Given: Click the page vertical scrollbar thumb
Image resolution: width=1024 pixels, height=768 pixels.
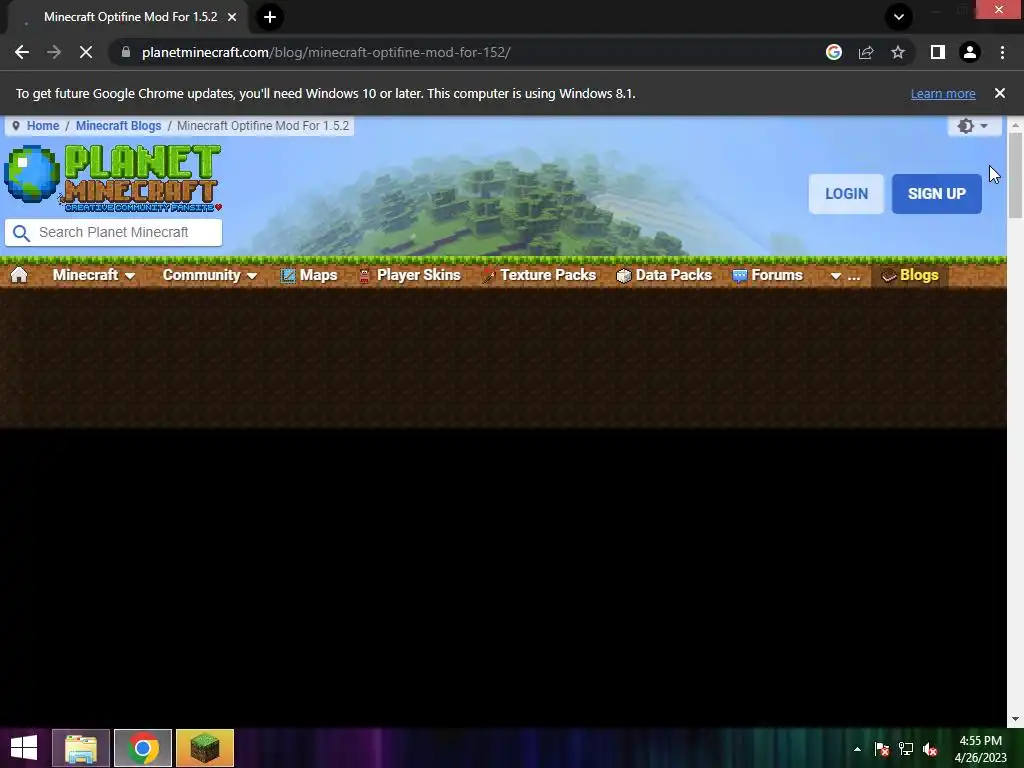Looking at the screenshot, I should coord(1015,175).
